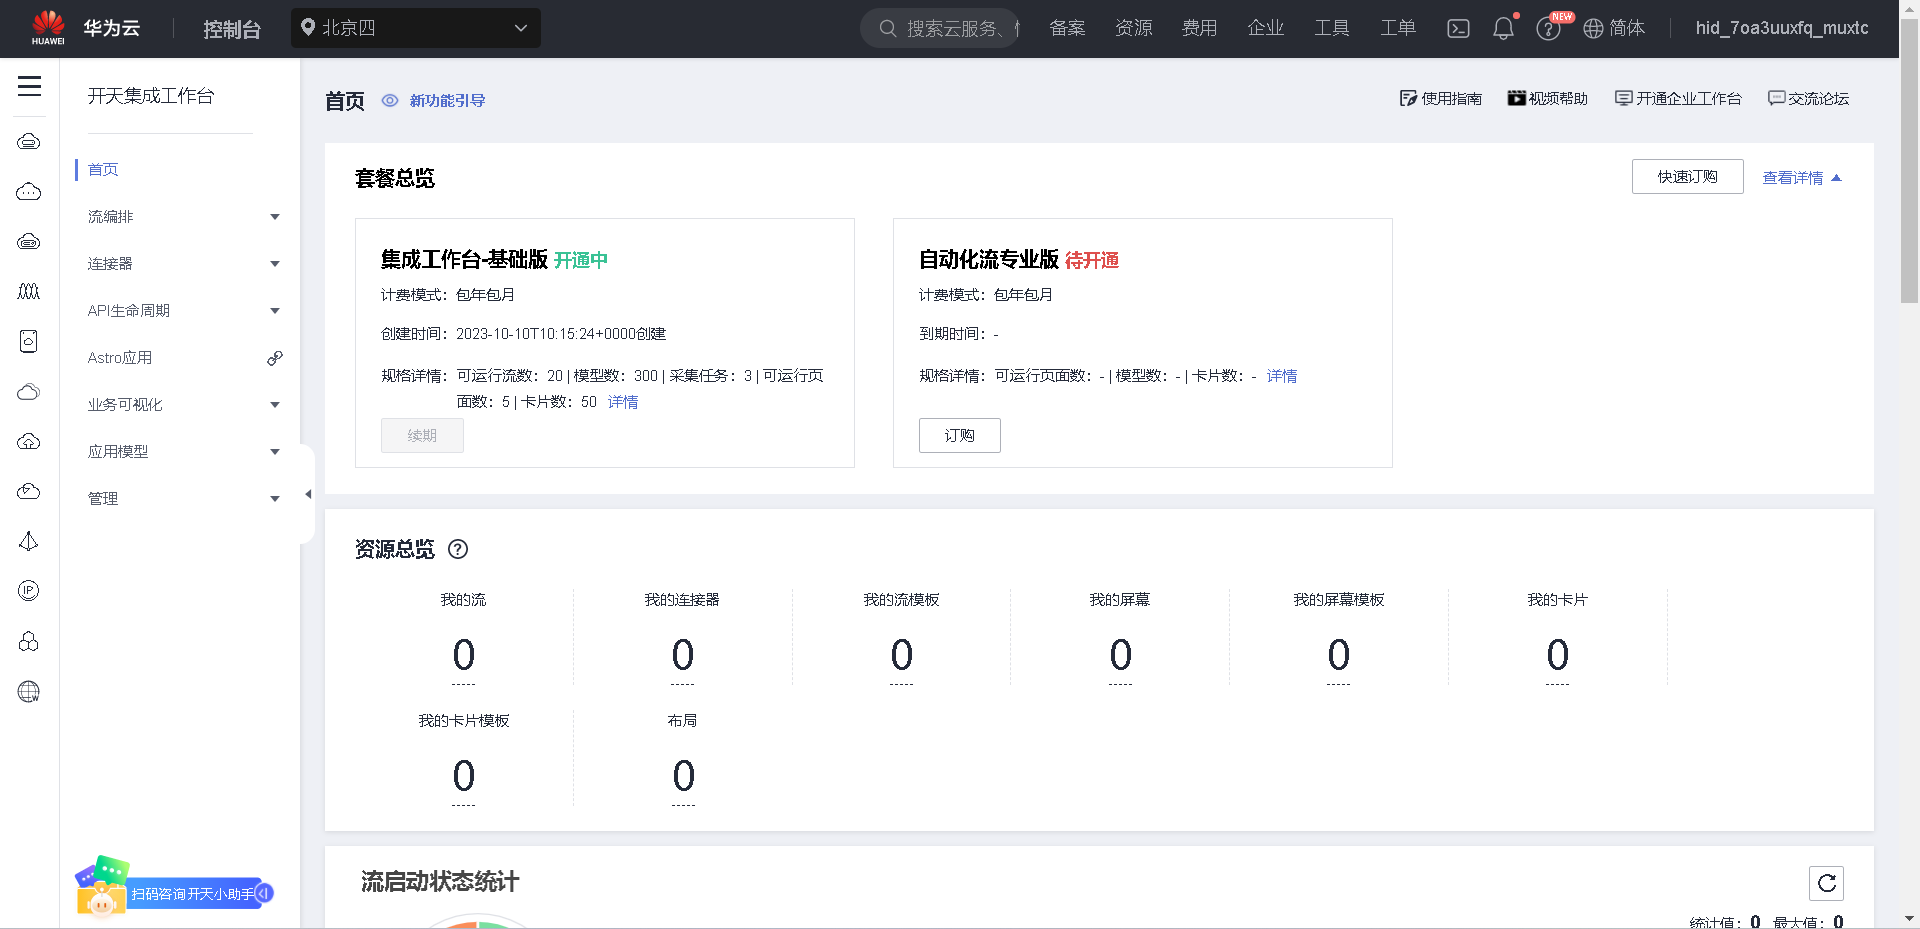
Task: Go to 控制台 console home
Action: point(232,29)
